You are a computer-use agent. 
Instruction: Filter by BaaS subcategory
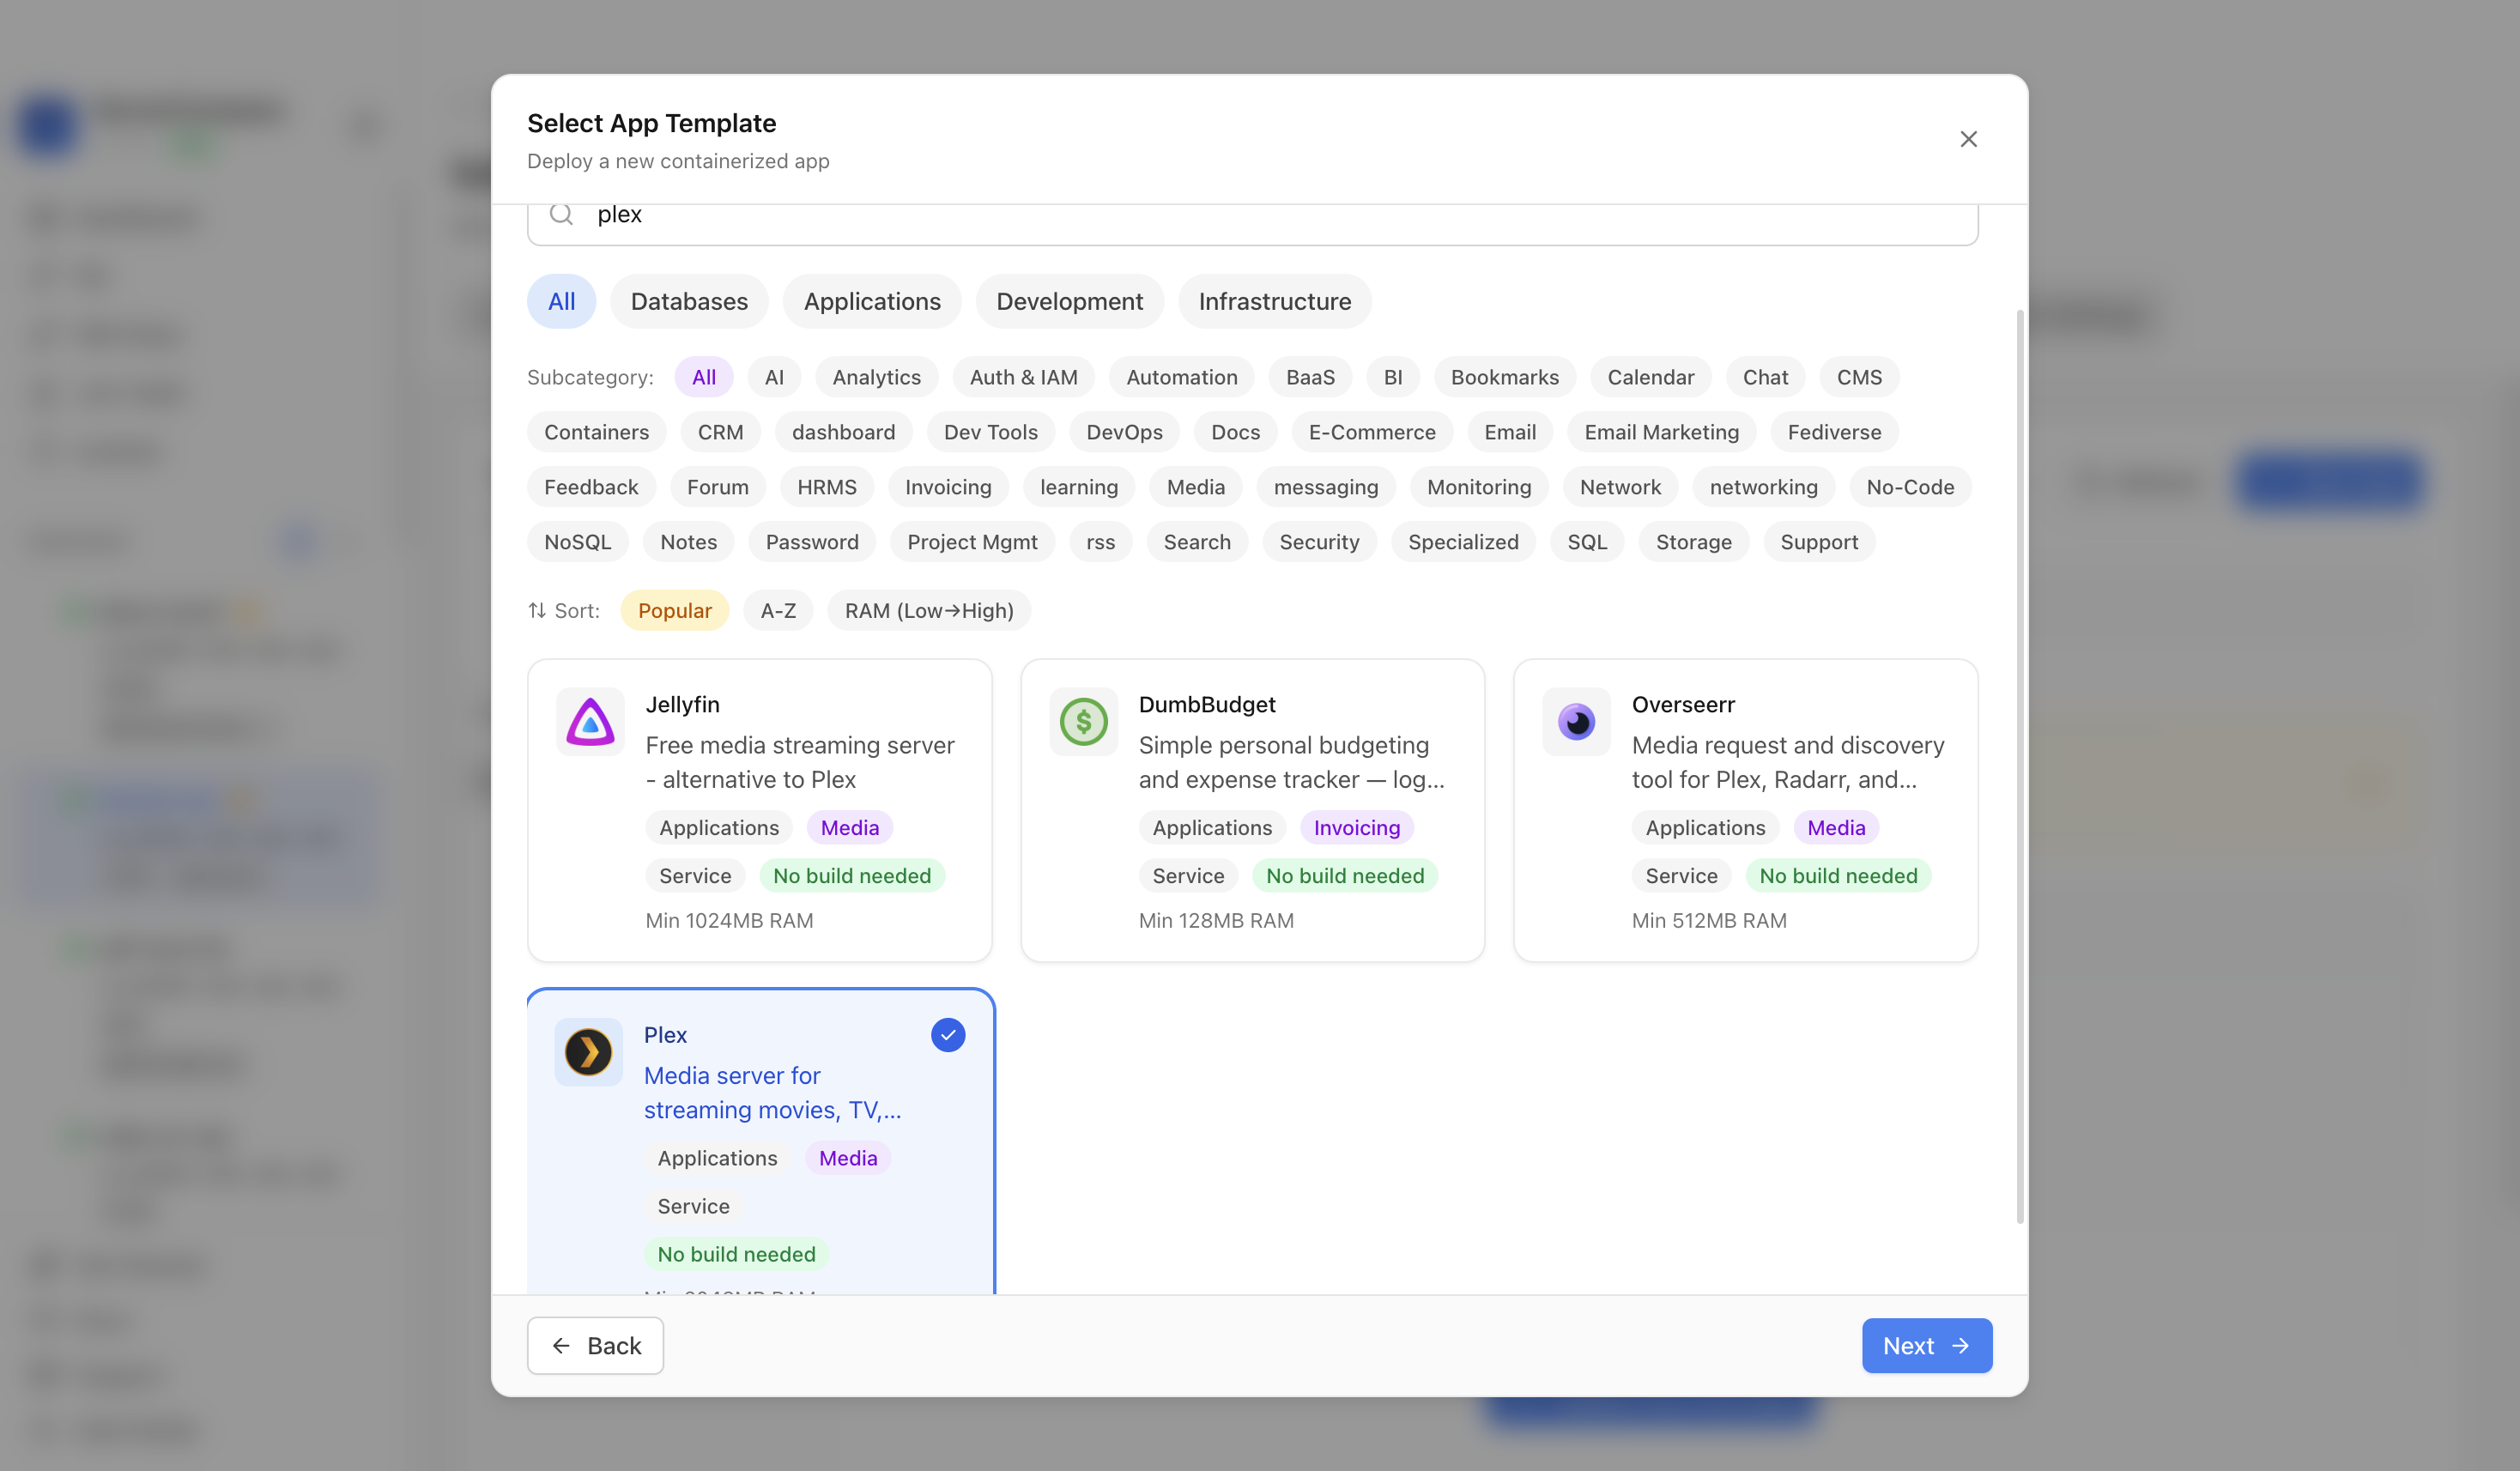1310,377
